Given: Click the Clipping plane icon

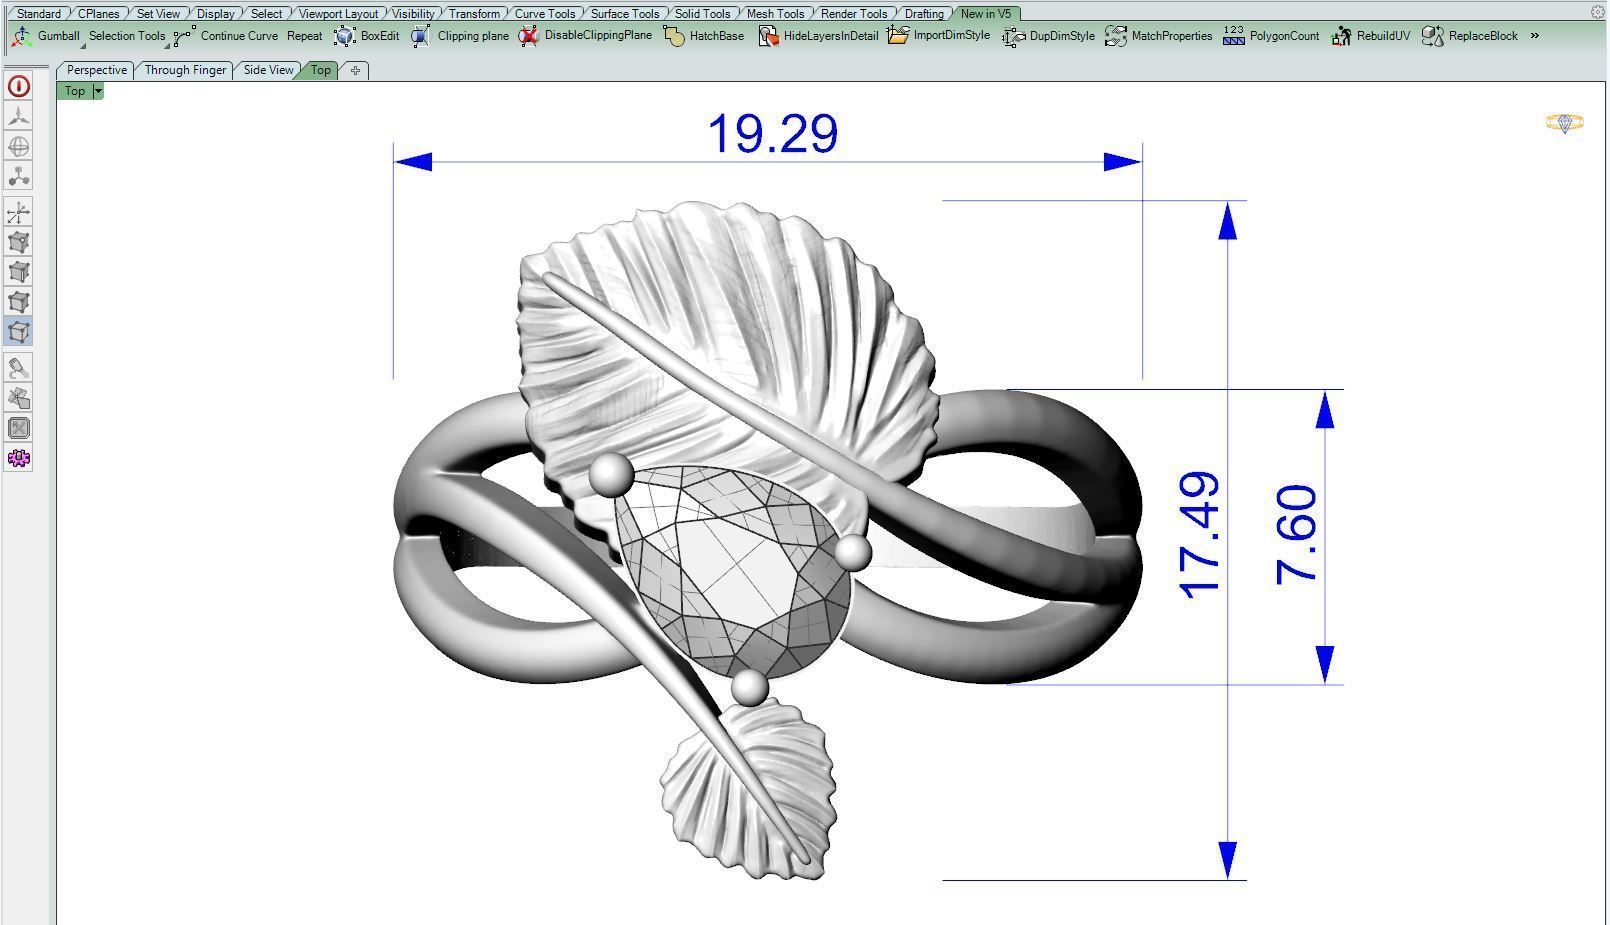Looking at the screenshot, I should click(x=421, y=36).
